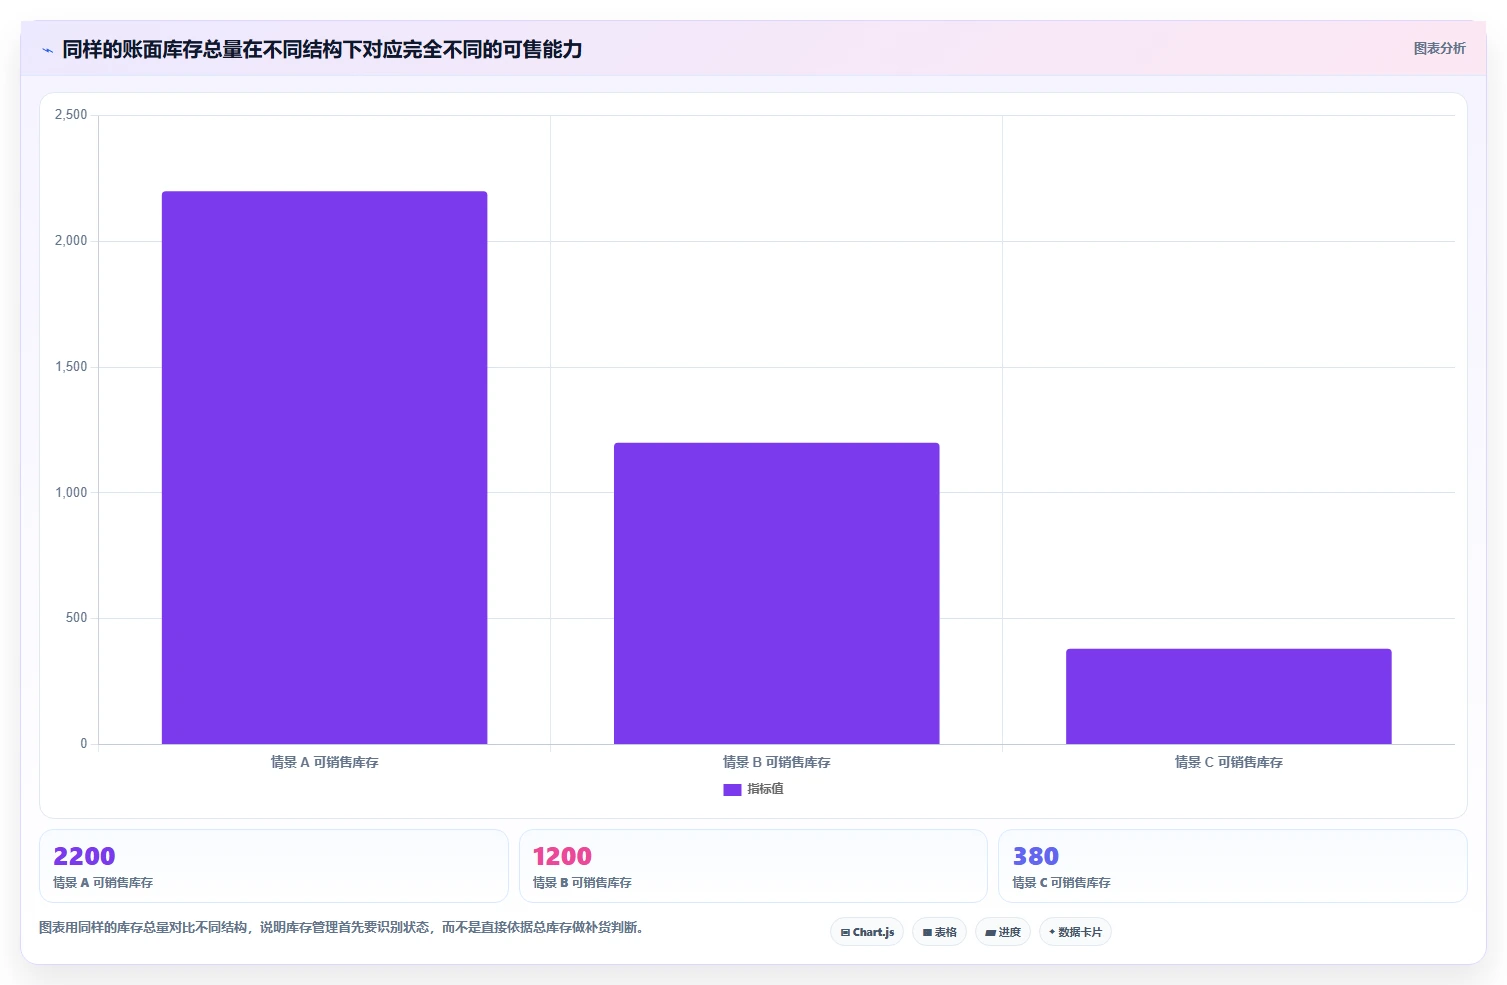Click the footer description starting with 图表用同样的库存总量
The image size is (1507, 985).
344,927
